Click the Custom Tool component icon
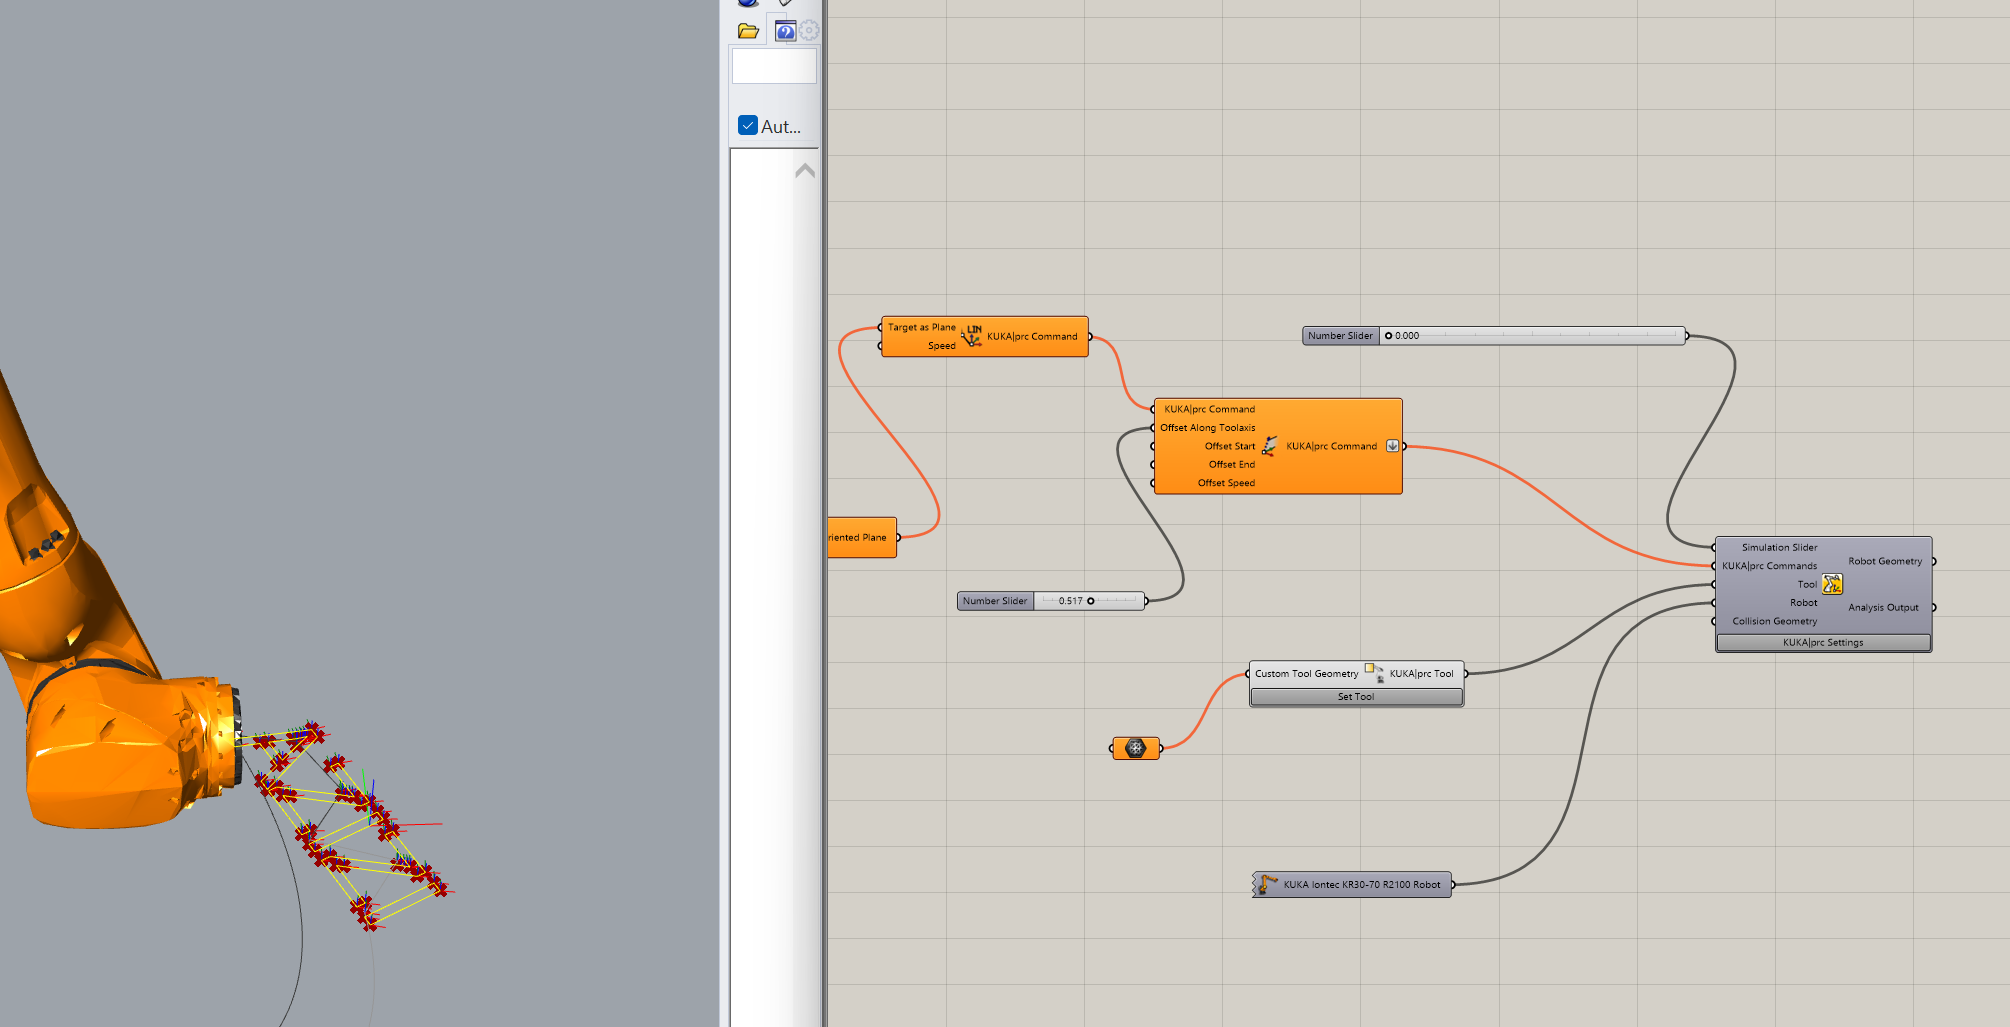2010x1027 pixels. (x=1374, y=673)
